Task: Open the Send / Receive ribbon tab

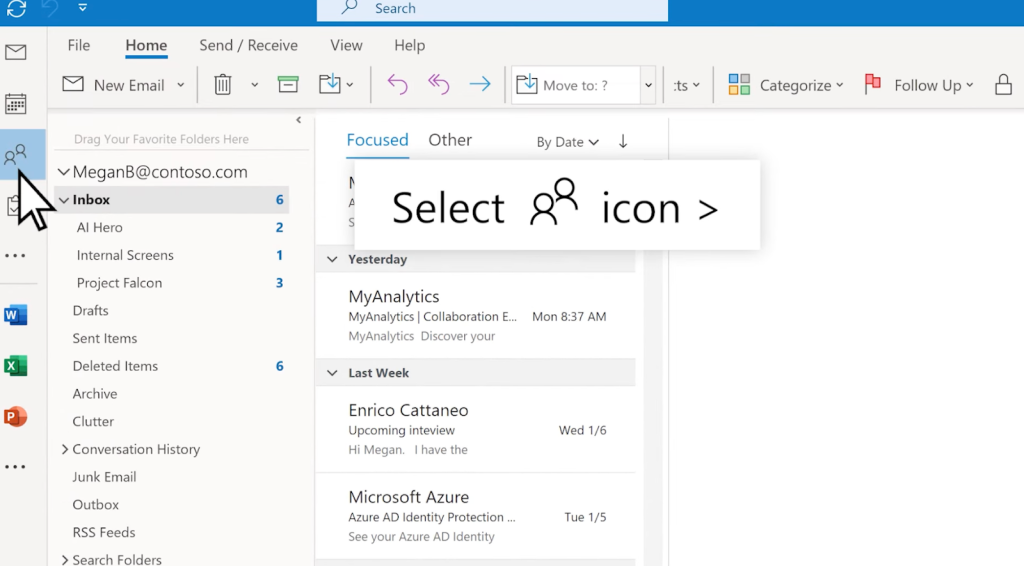Action: coord(248,45)
